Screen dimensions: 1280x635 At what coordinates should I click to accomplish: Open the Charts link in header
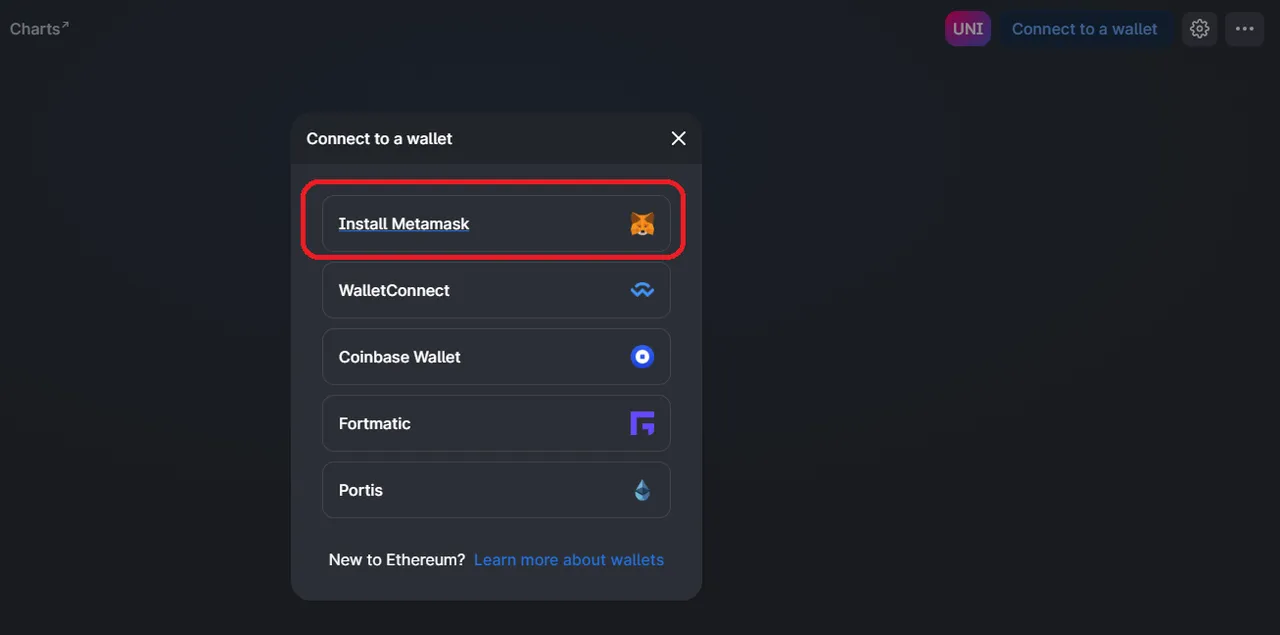coord(35,29)
